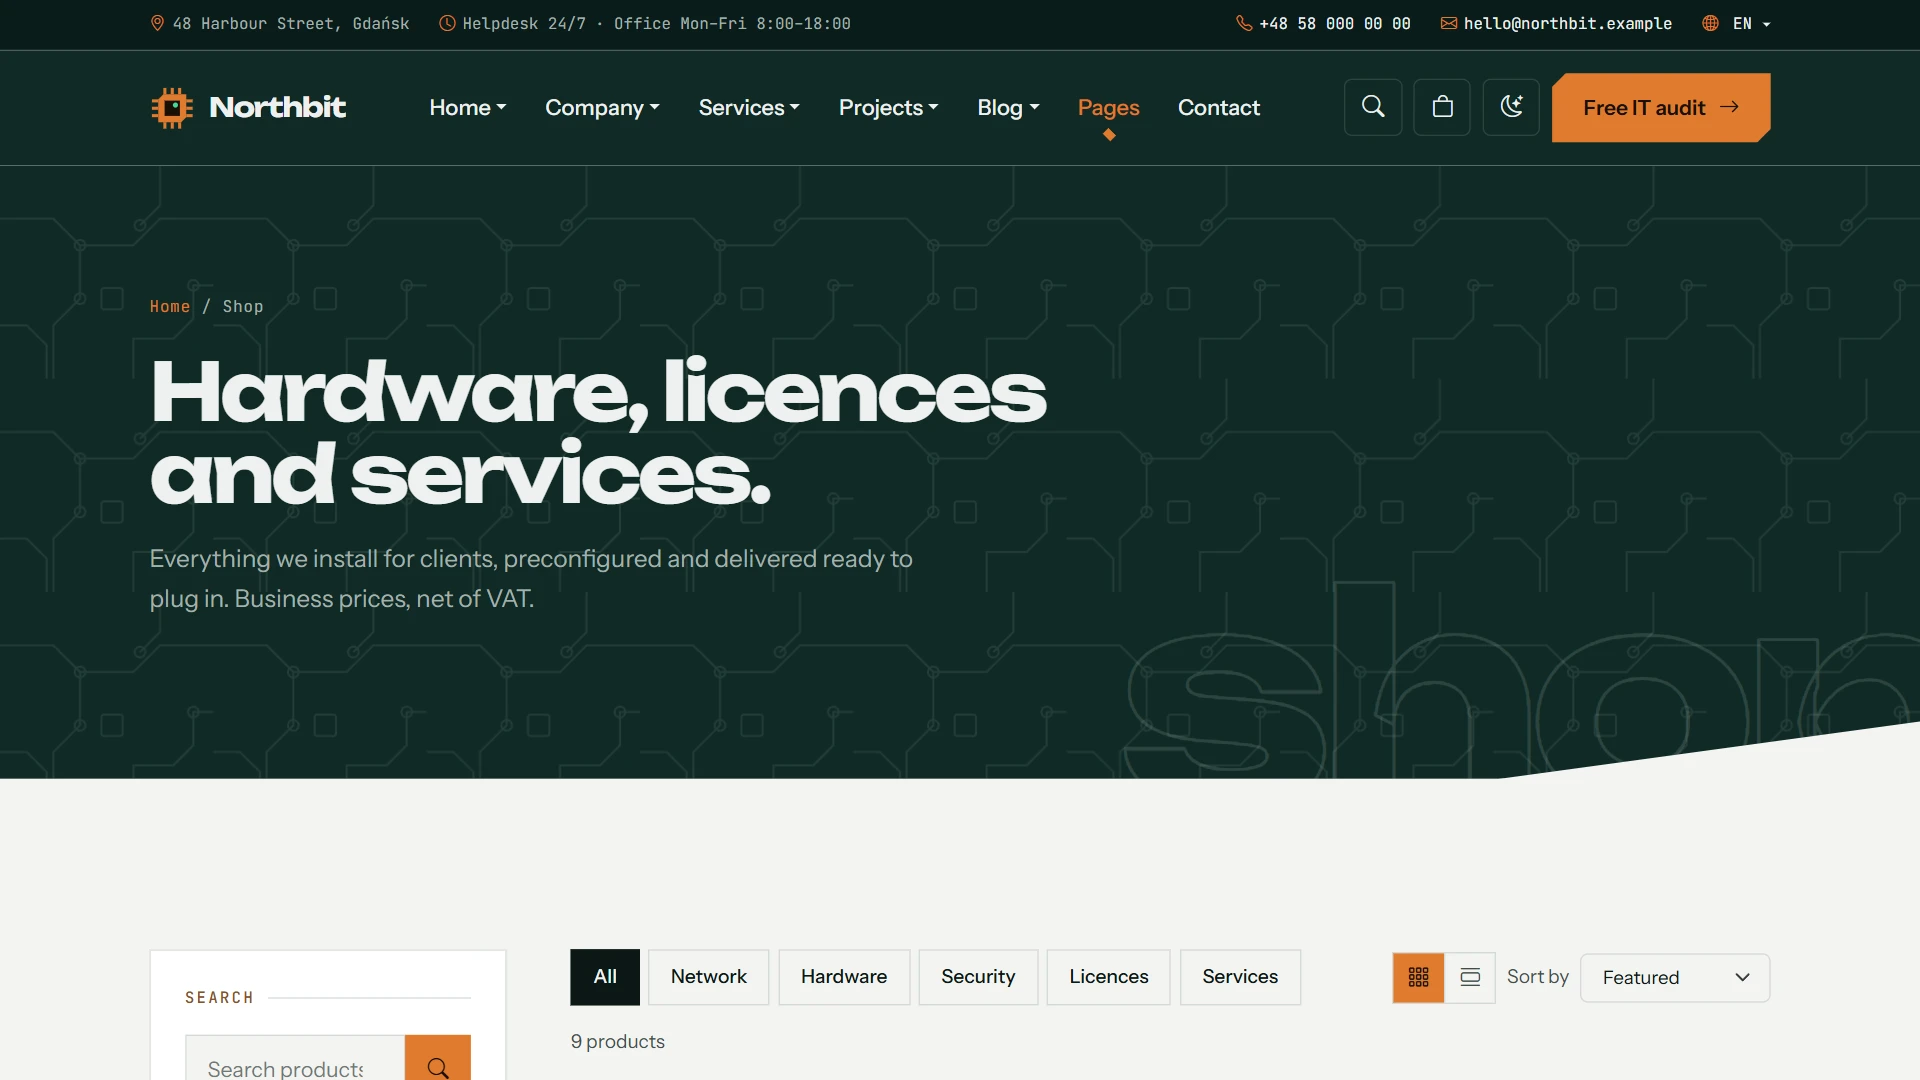This screenshot has height=1080, width=1920.
Task: Open the Company dropdown menu
Action: point(602,107)
